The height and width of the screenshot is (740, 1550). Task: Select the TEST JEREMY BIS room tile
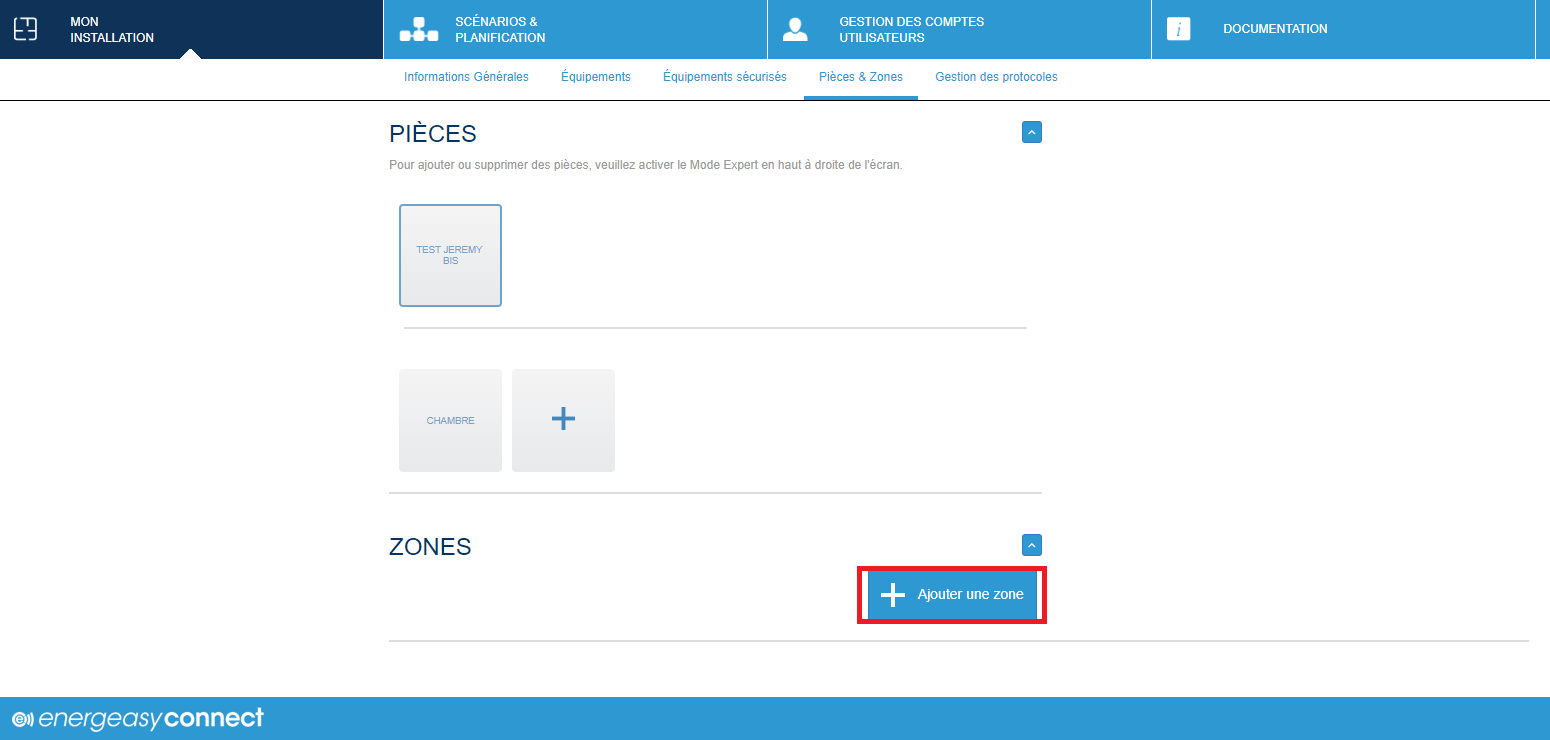(450, 255)
